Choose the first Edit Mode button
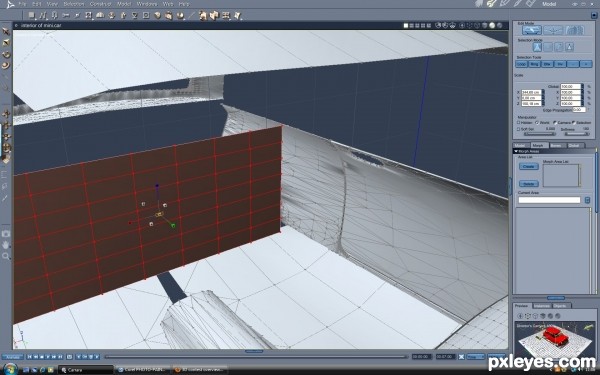The image size is (600, 375). pos(532,30)
